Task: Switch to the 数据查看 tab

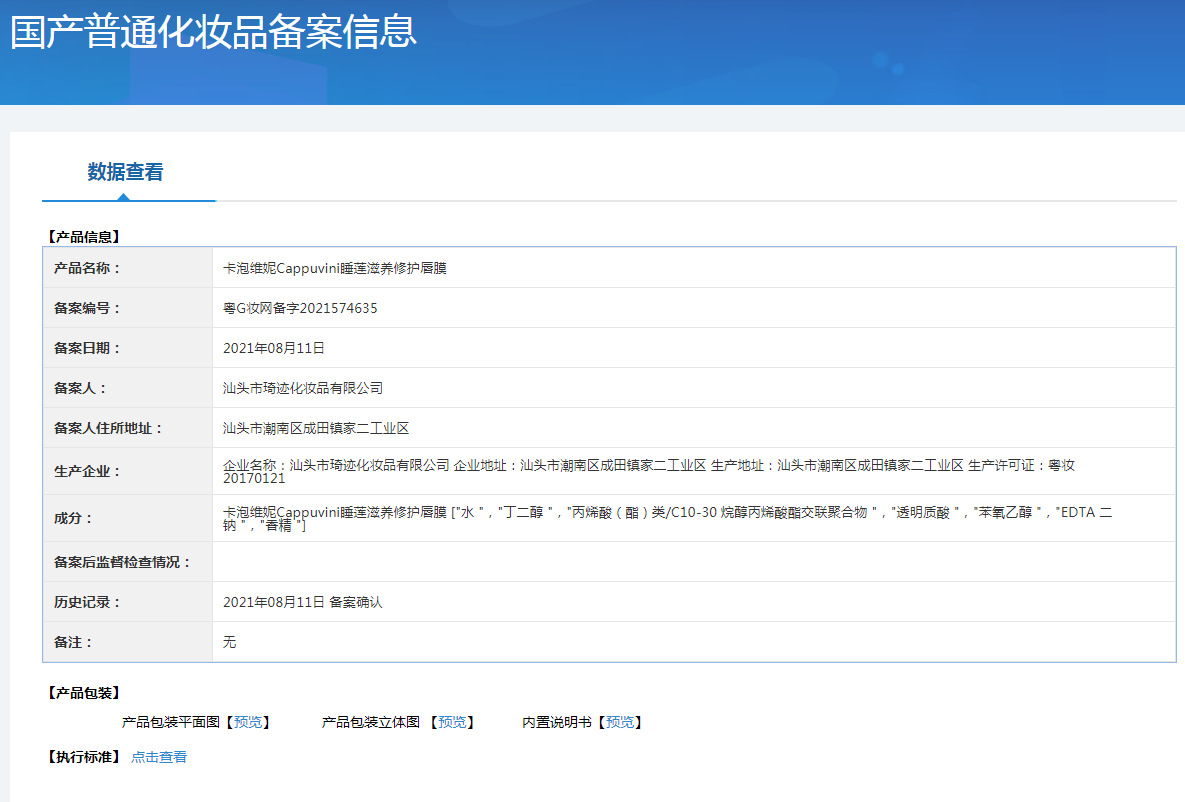Action: pos(125,172)
